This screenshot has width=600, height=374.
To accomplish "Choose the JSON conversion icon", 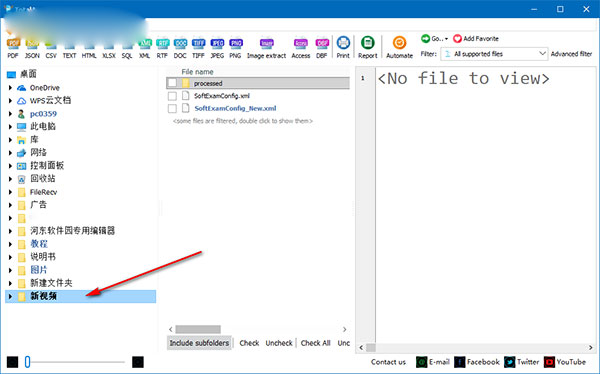I will [32, 43].
